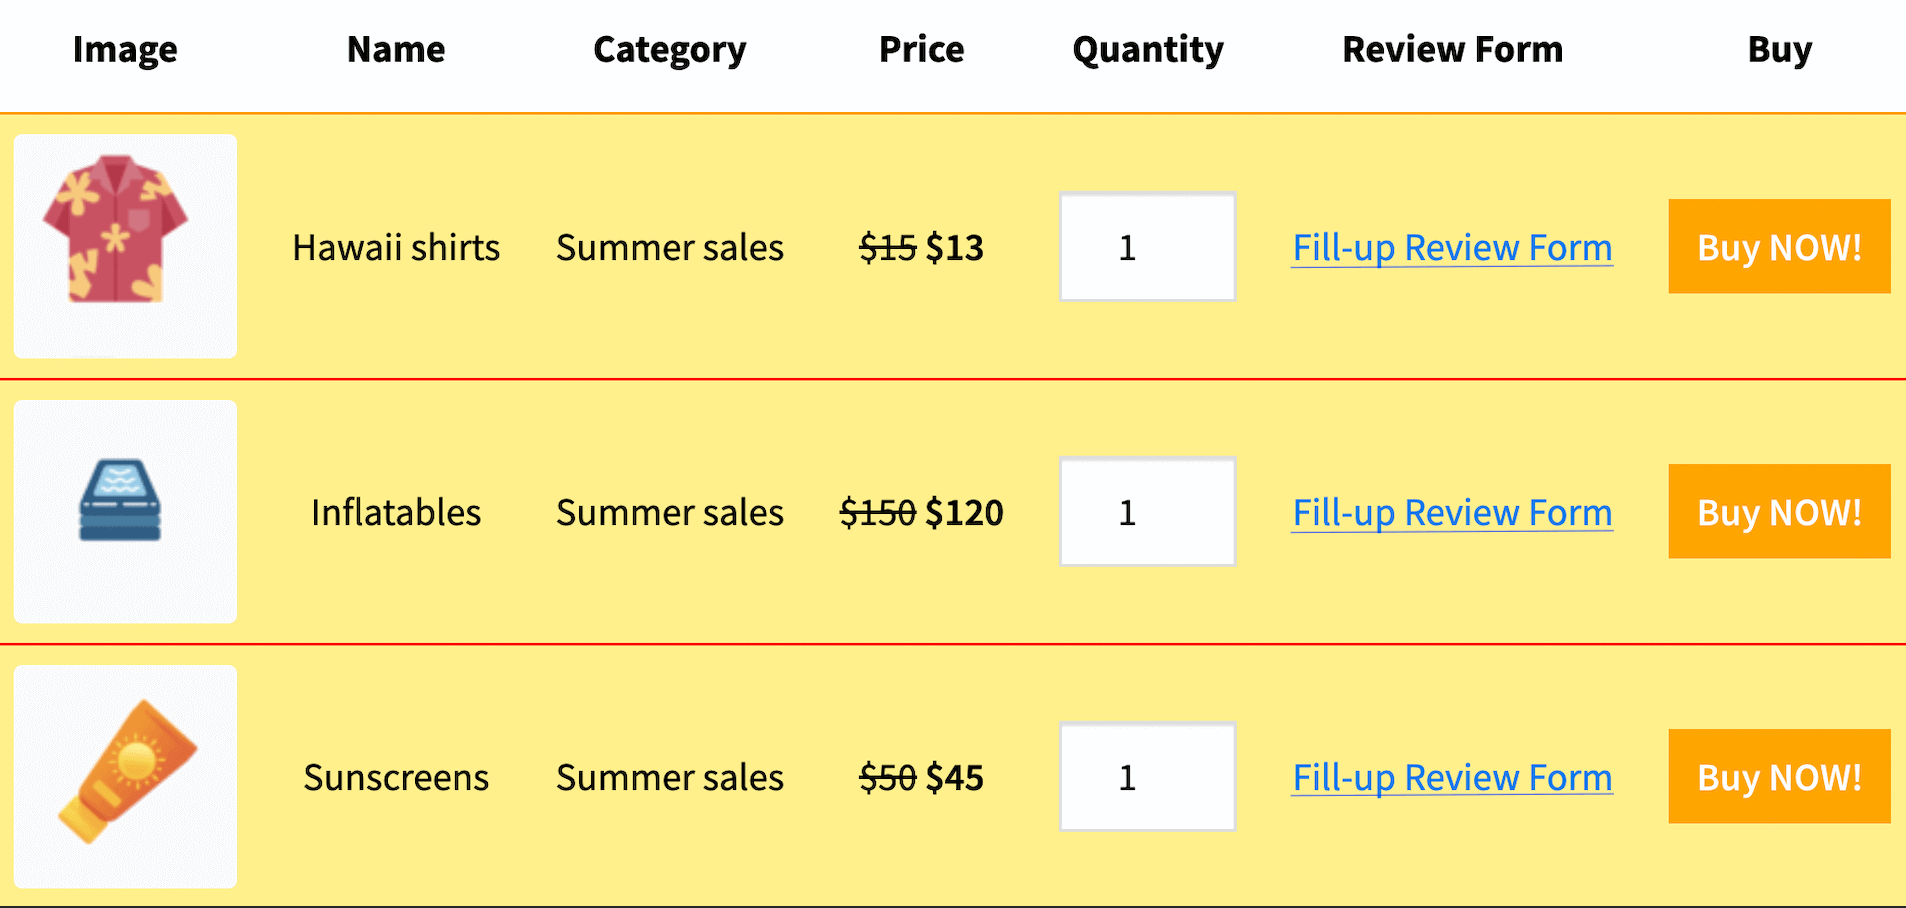Click the Buy column header
1906x908 pixels.
click(x=1778, y=49)
